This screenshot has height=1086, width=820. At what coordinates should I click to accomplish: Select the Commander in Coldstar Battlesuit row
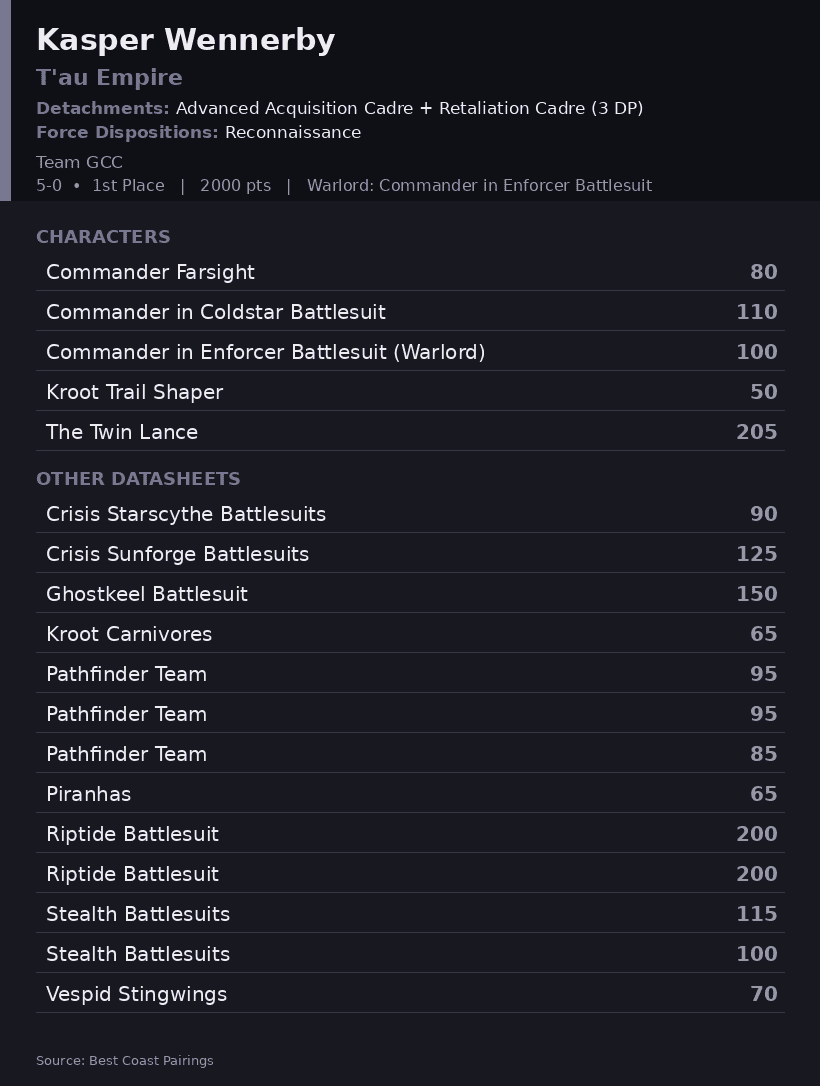click(x=410, y=312)
